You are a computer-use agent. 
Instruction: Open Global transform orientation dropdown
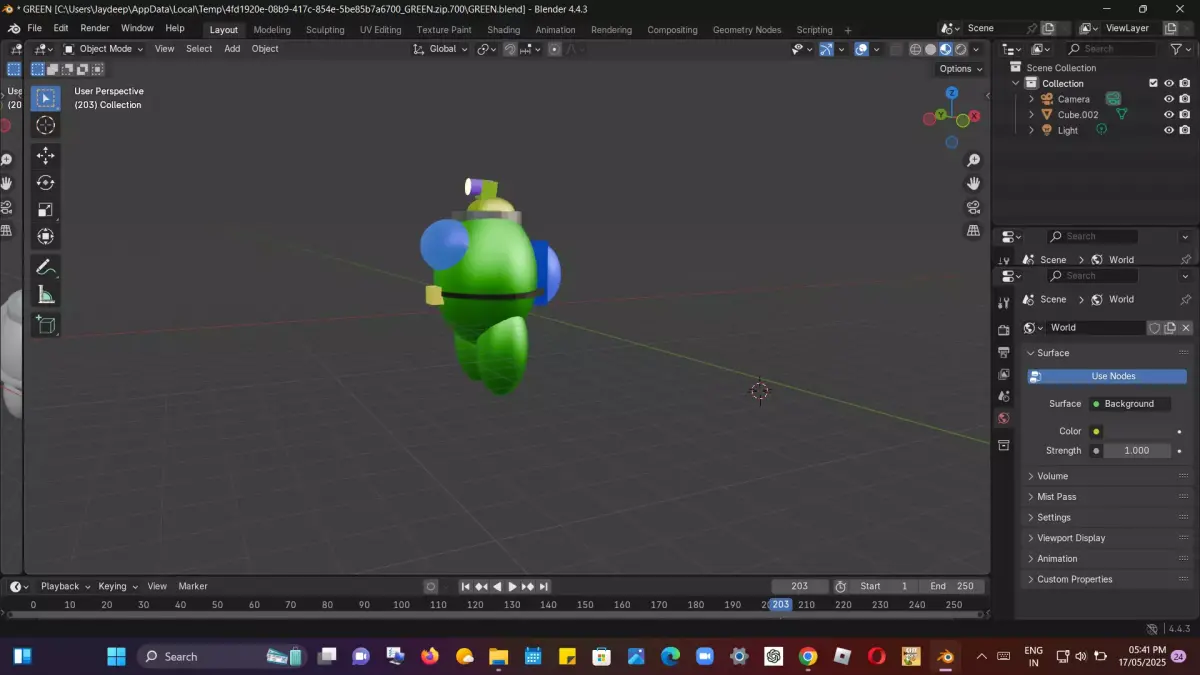coord(441,49)
